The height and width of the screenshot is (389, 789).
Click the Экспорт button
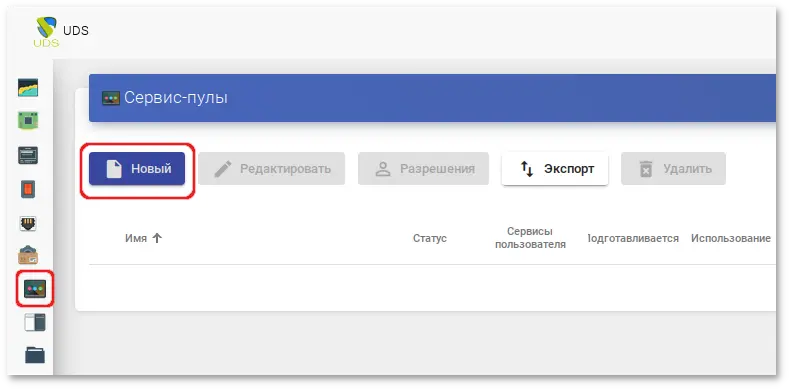[x=555, y=169]
